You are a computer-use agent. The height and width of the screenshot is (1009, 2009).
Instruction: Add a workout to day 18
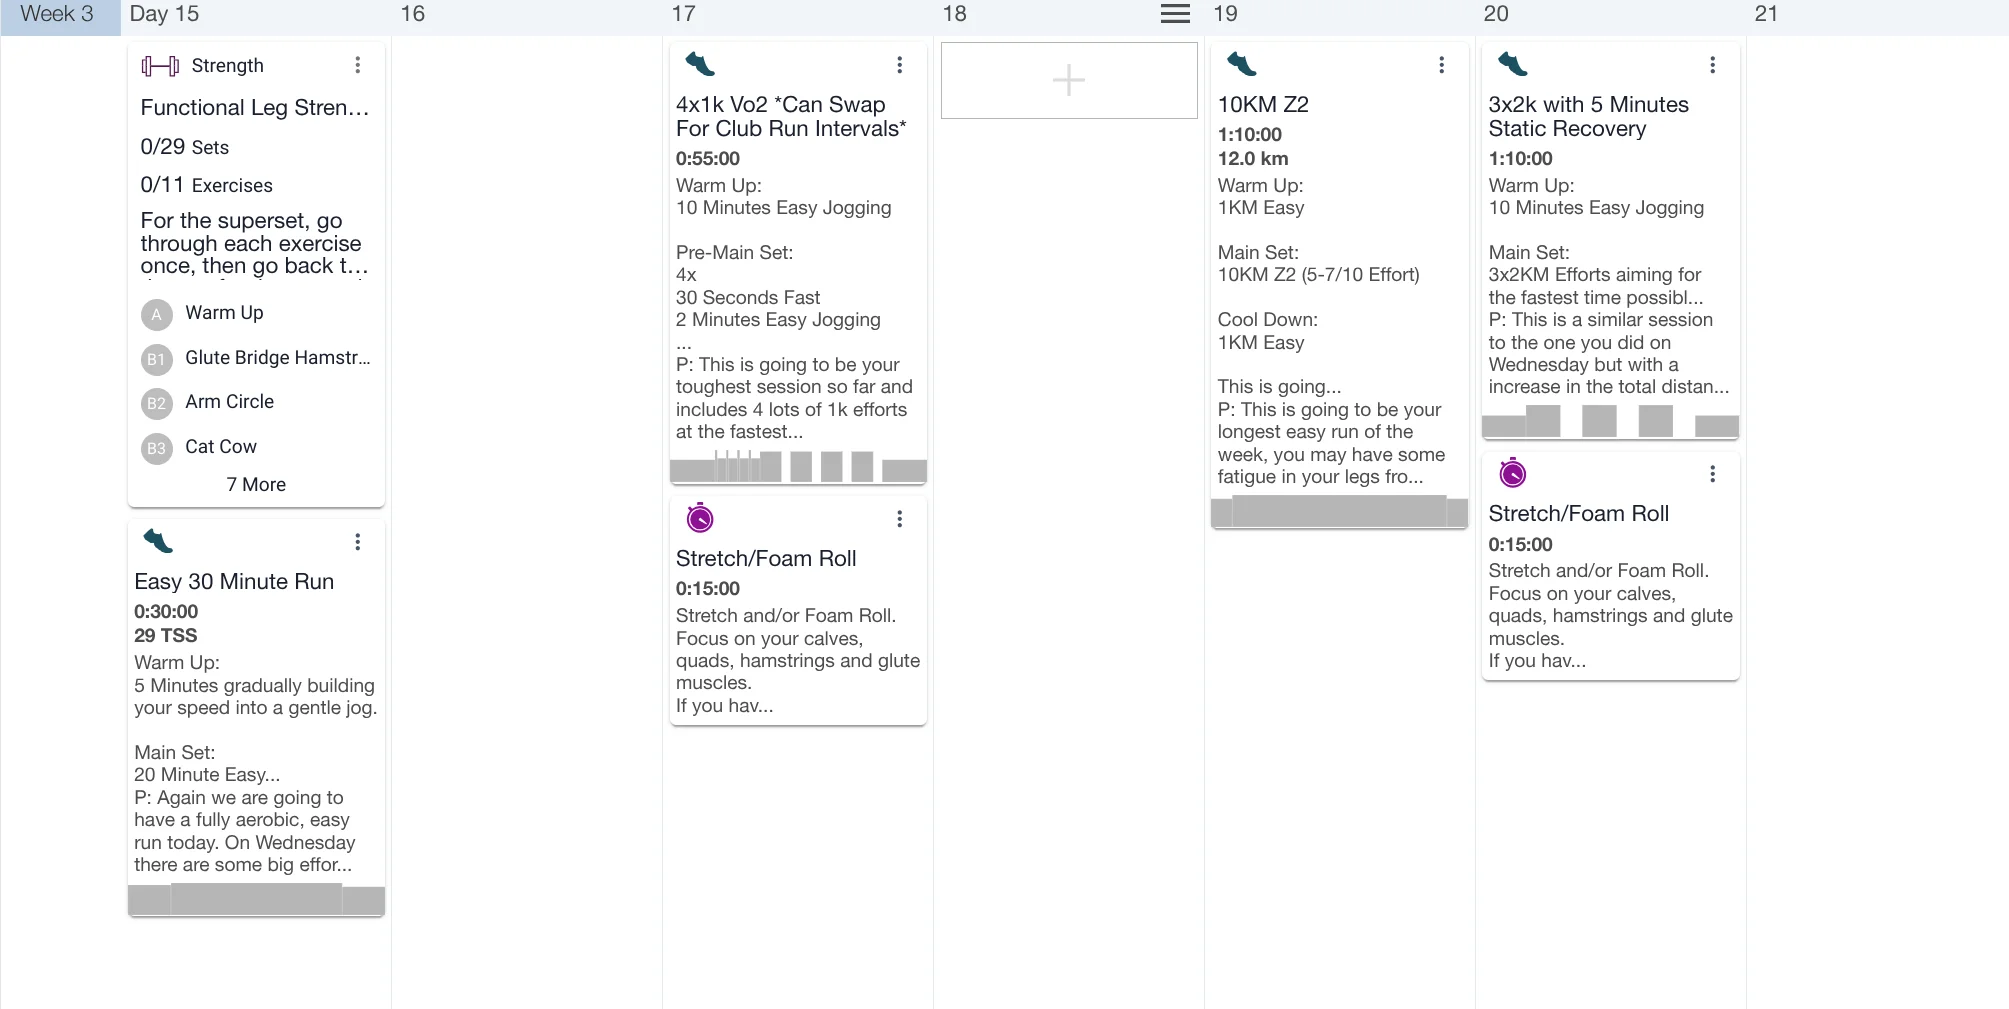pos(1068,80)
